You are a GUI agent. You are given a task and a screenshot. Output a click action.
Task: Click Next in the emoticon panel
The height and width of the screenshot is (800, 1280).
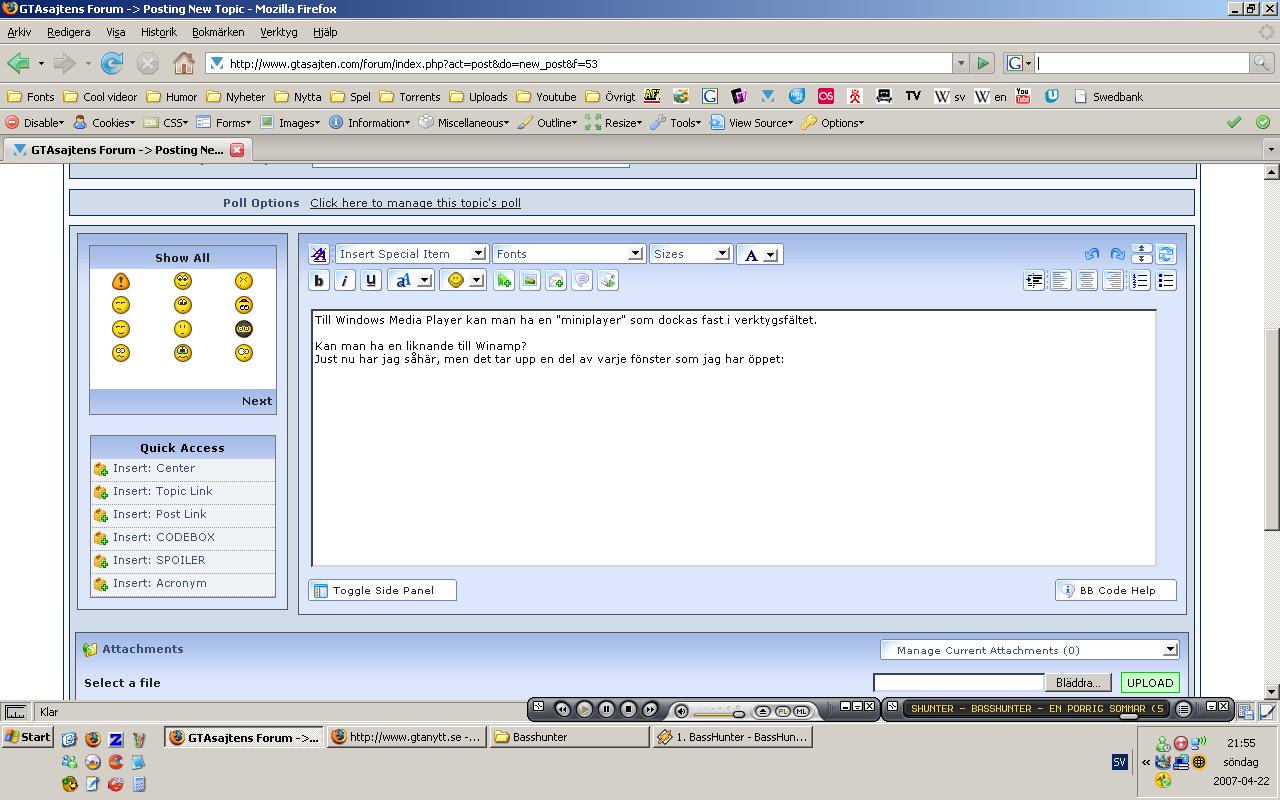click(257, 401)
